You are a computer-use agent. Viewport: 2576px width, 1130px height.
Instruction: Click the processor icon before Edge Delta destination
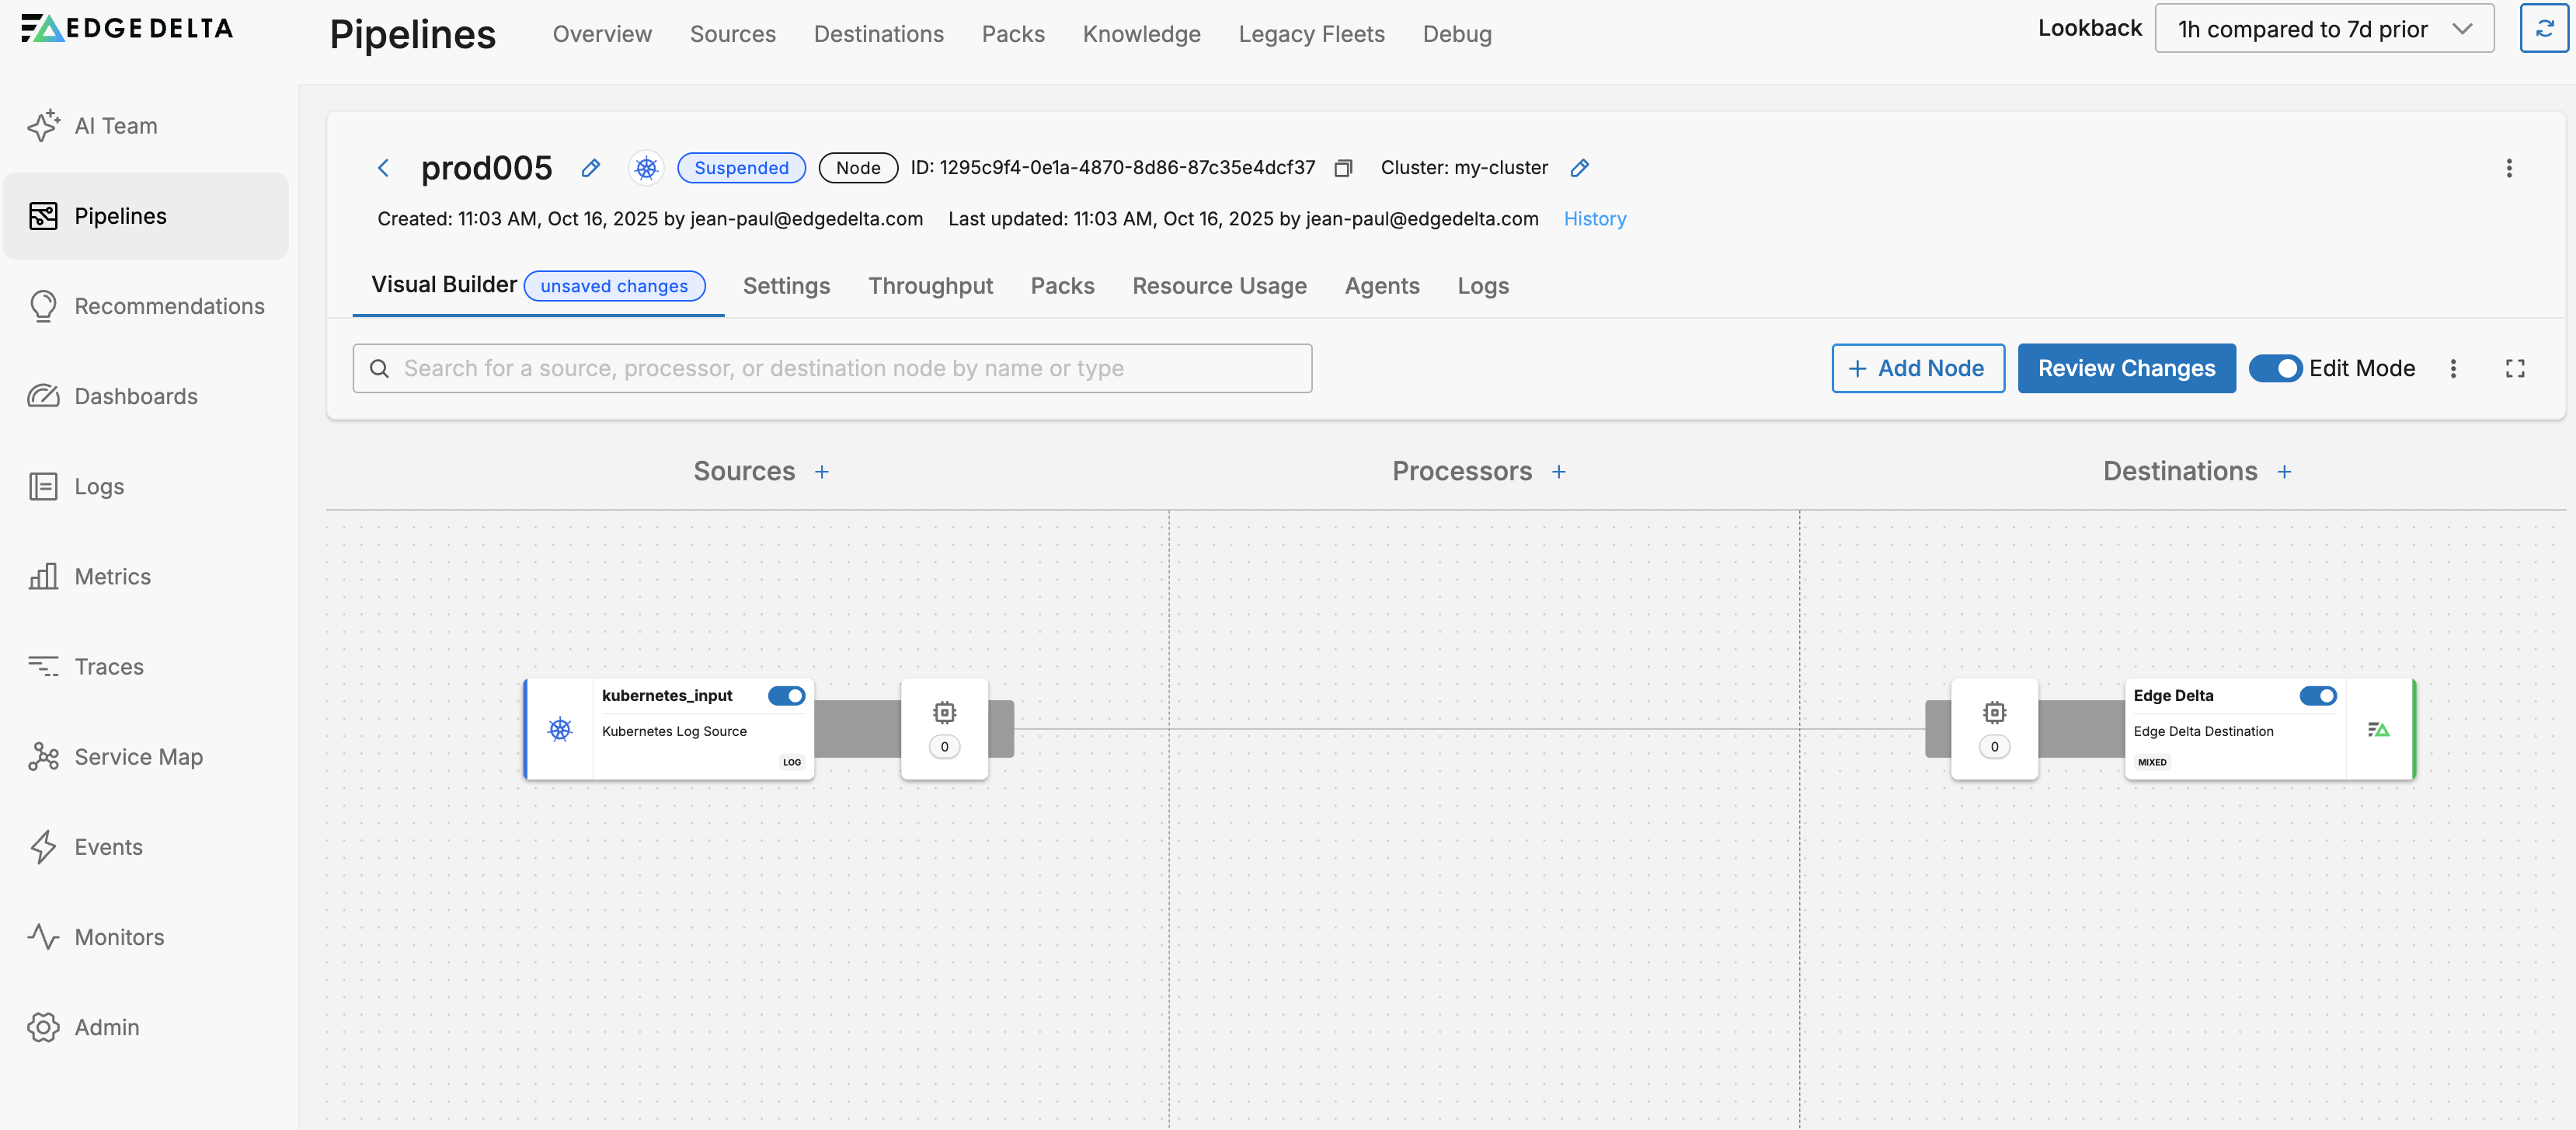coord(1994,713)
